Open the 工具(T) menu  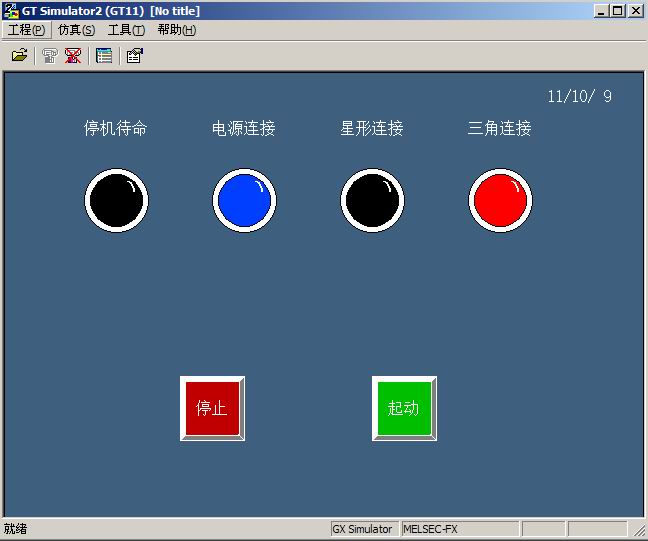click(x=126, y=30)
